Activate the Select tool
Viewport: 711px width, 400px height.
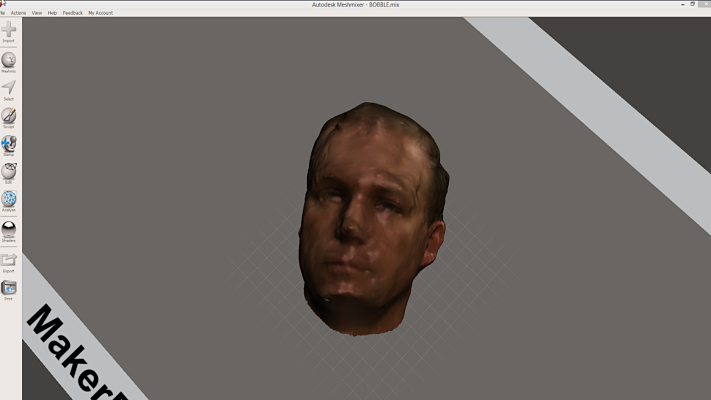click(x=9, y=90)
